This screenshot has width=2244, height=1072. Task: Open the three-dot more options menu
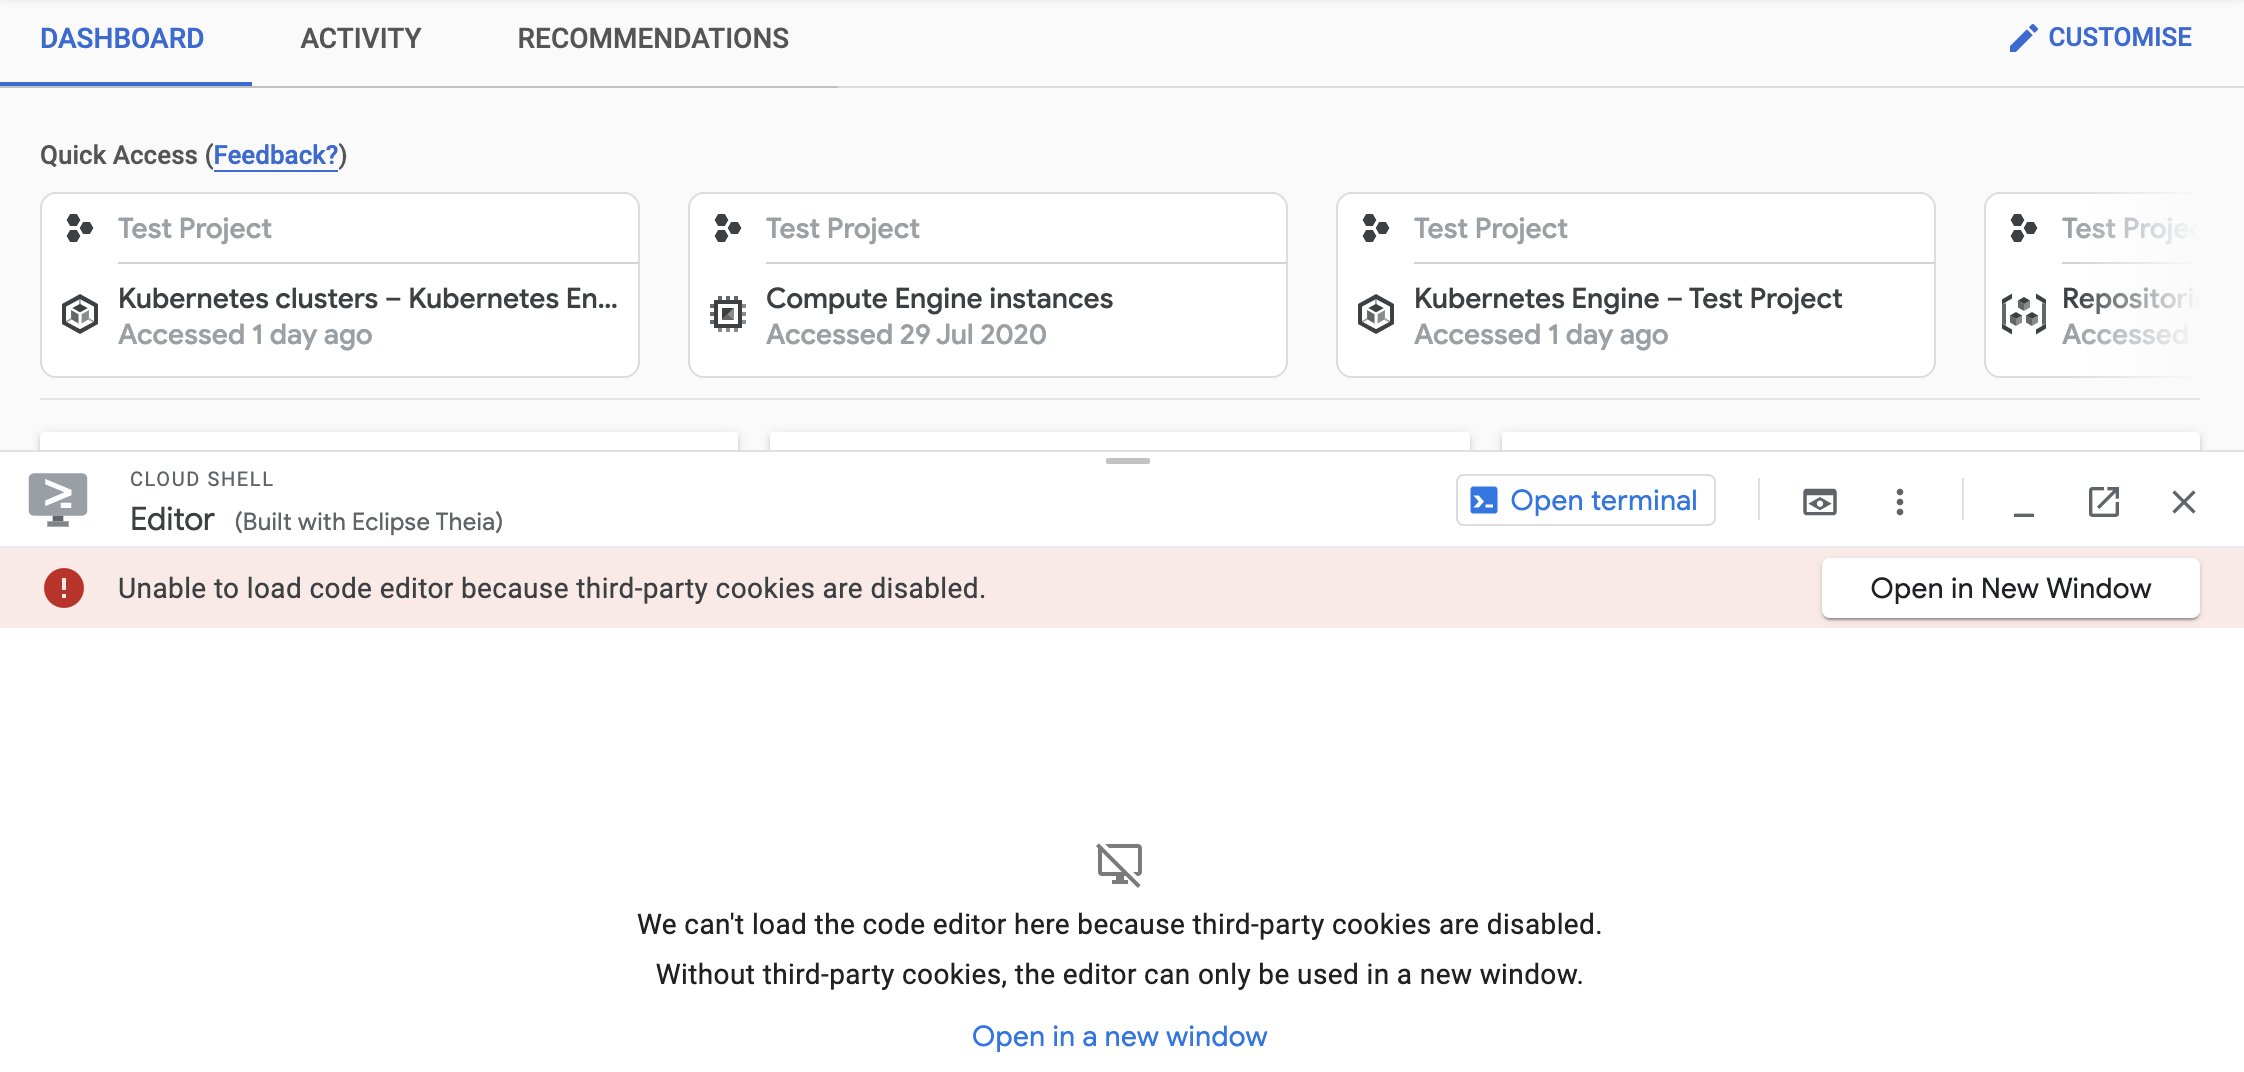[x=1899, y=501]
